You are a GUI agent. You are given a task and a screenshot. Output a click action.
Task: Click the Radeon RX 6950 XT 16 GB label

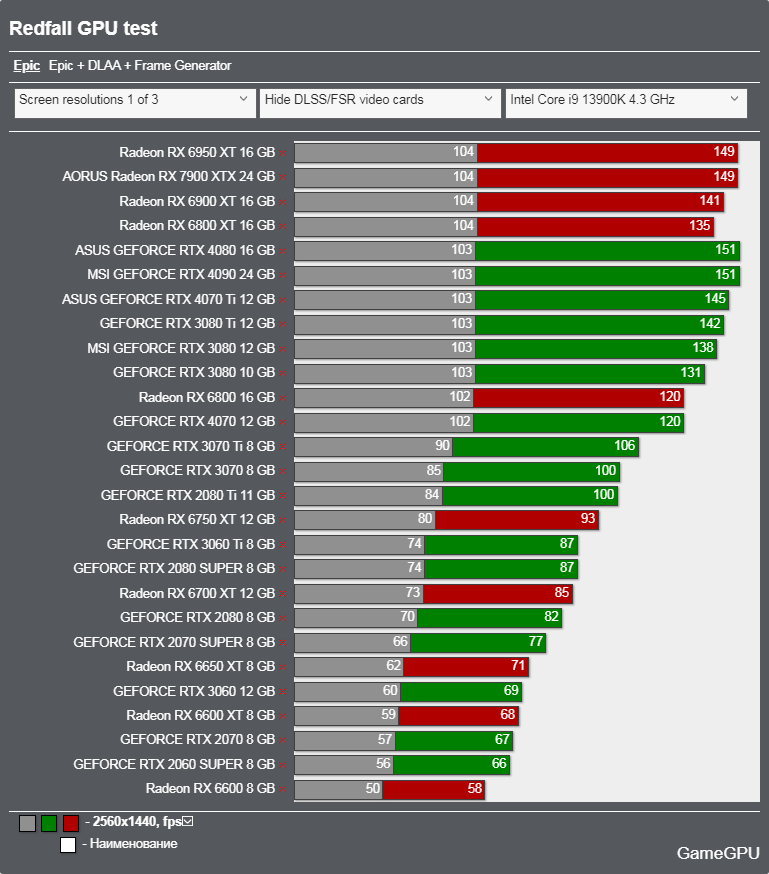tap(197, 152)
